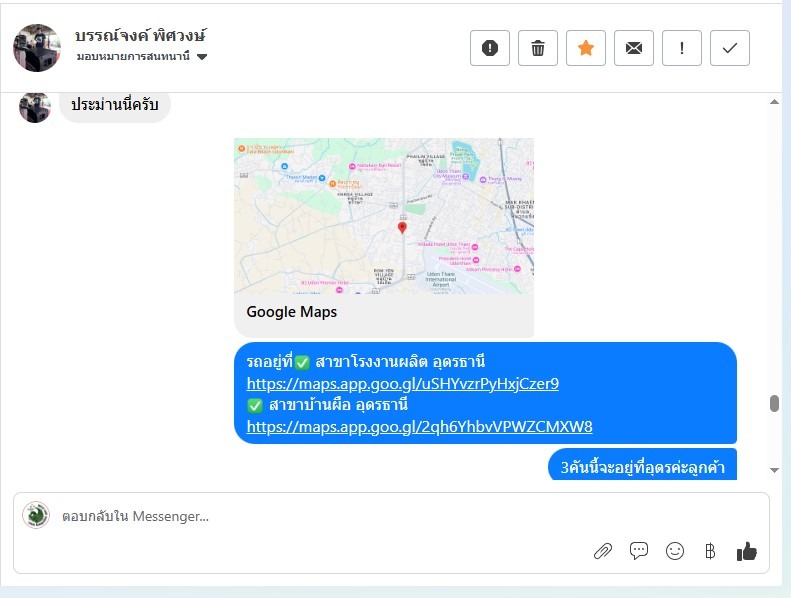Viewport: 791px width, 598px height.
Task: Expand the มอบหมายการสนทนานี้ assignment dropdown
Action: tap(142, 56)
